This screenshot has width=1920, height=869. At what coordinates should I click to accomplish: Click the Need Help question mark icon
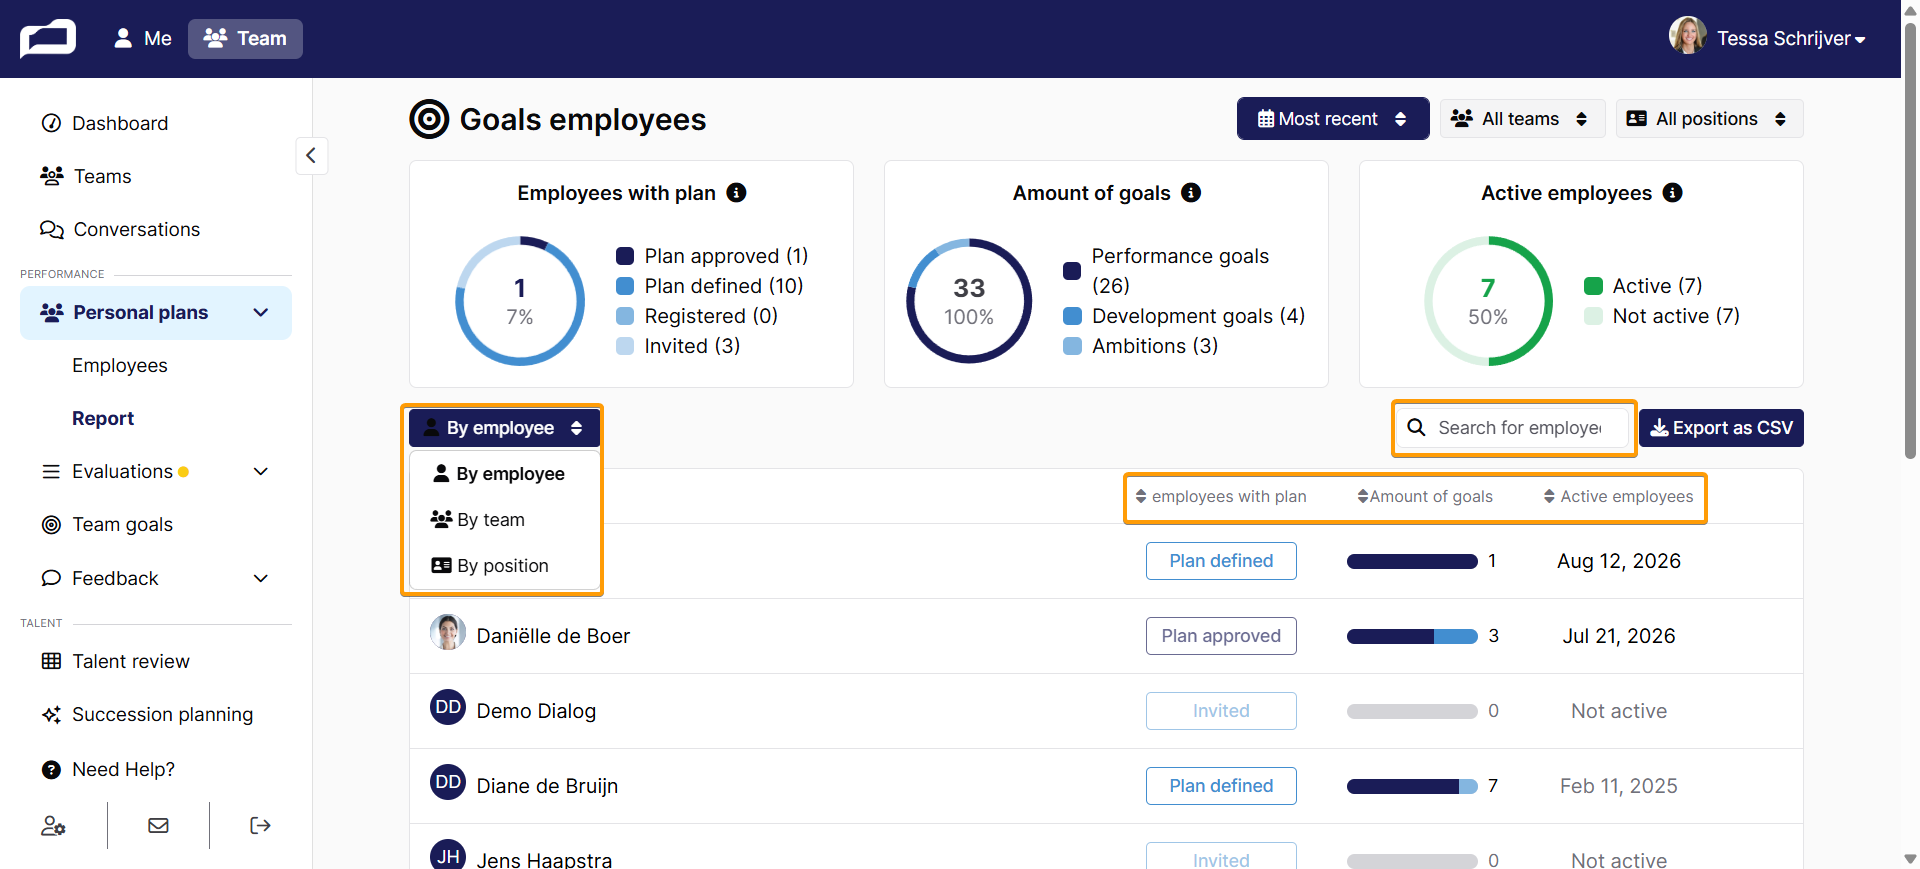pyautogui.click(x=51, y=770)
